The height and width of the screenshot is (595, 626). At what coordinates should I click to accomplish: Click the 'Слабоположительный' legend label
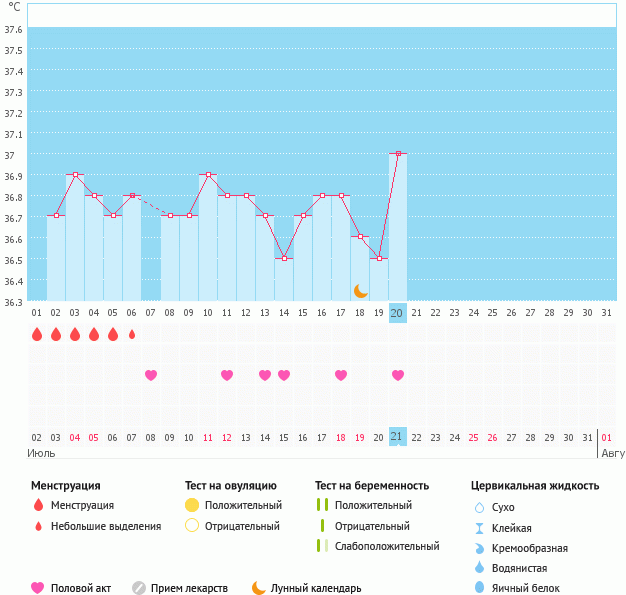pos(387,546)
